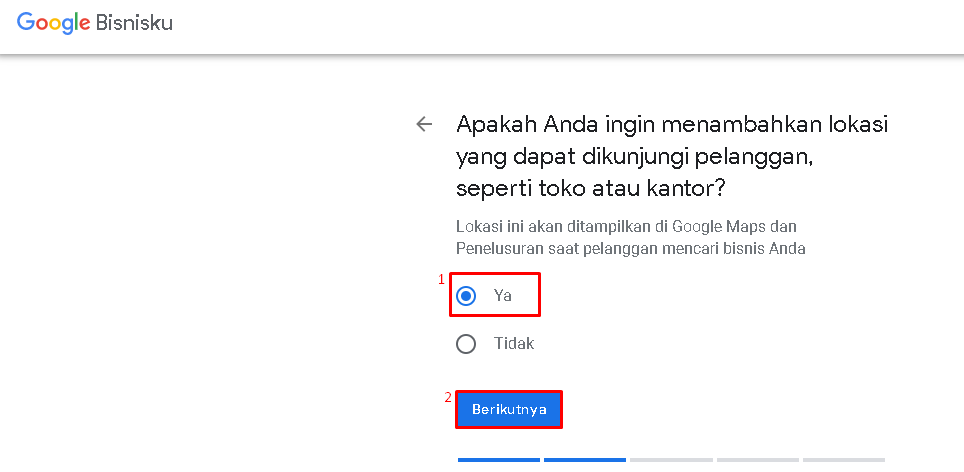Choose the Tidak option label text

pyautogui.click(x=514, y=343)
